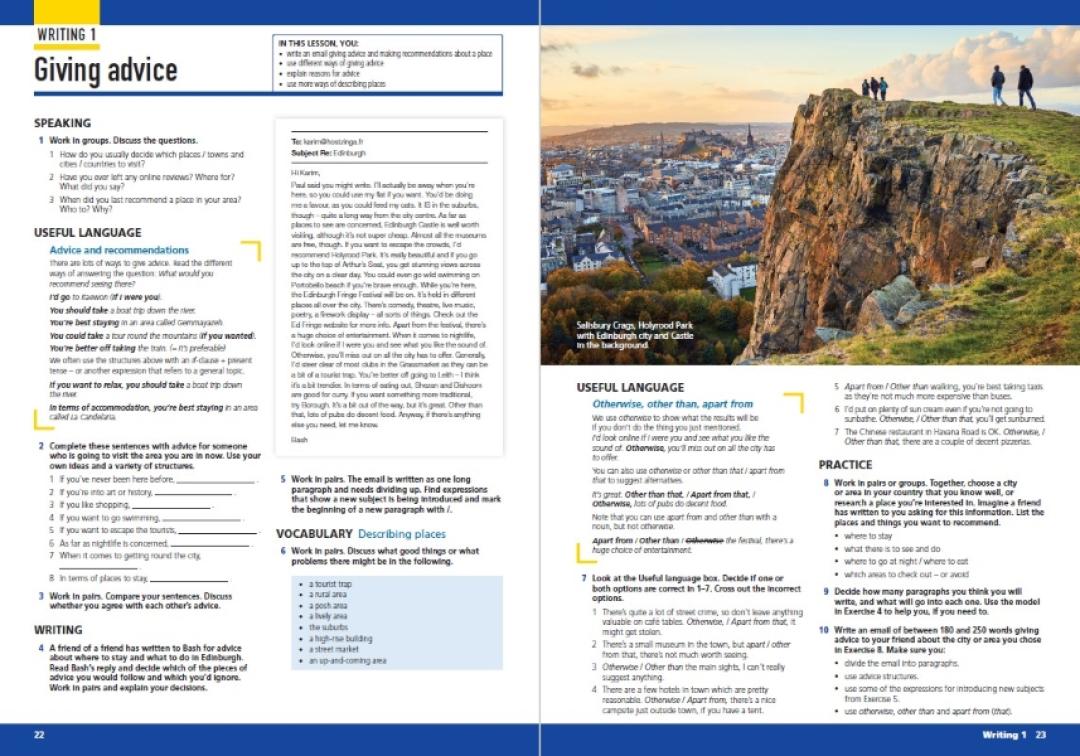Select "a tourist trap" in vocabulary list
Viewport: 1080px width, 756px height.
click(330, 584)
